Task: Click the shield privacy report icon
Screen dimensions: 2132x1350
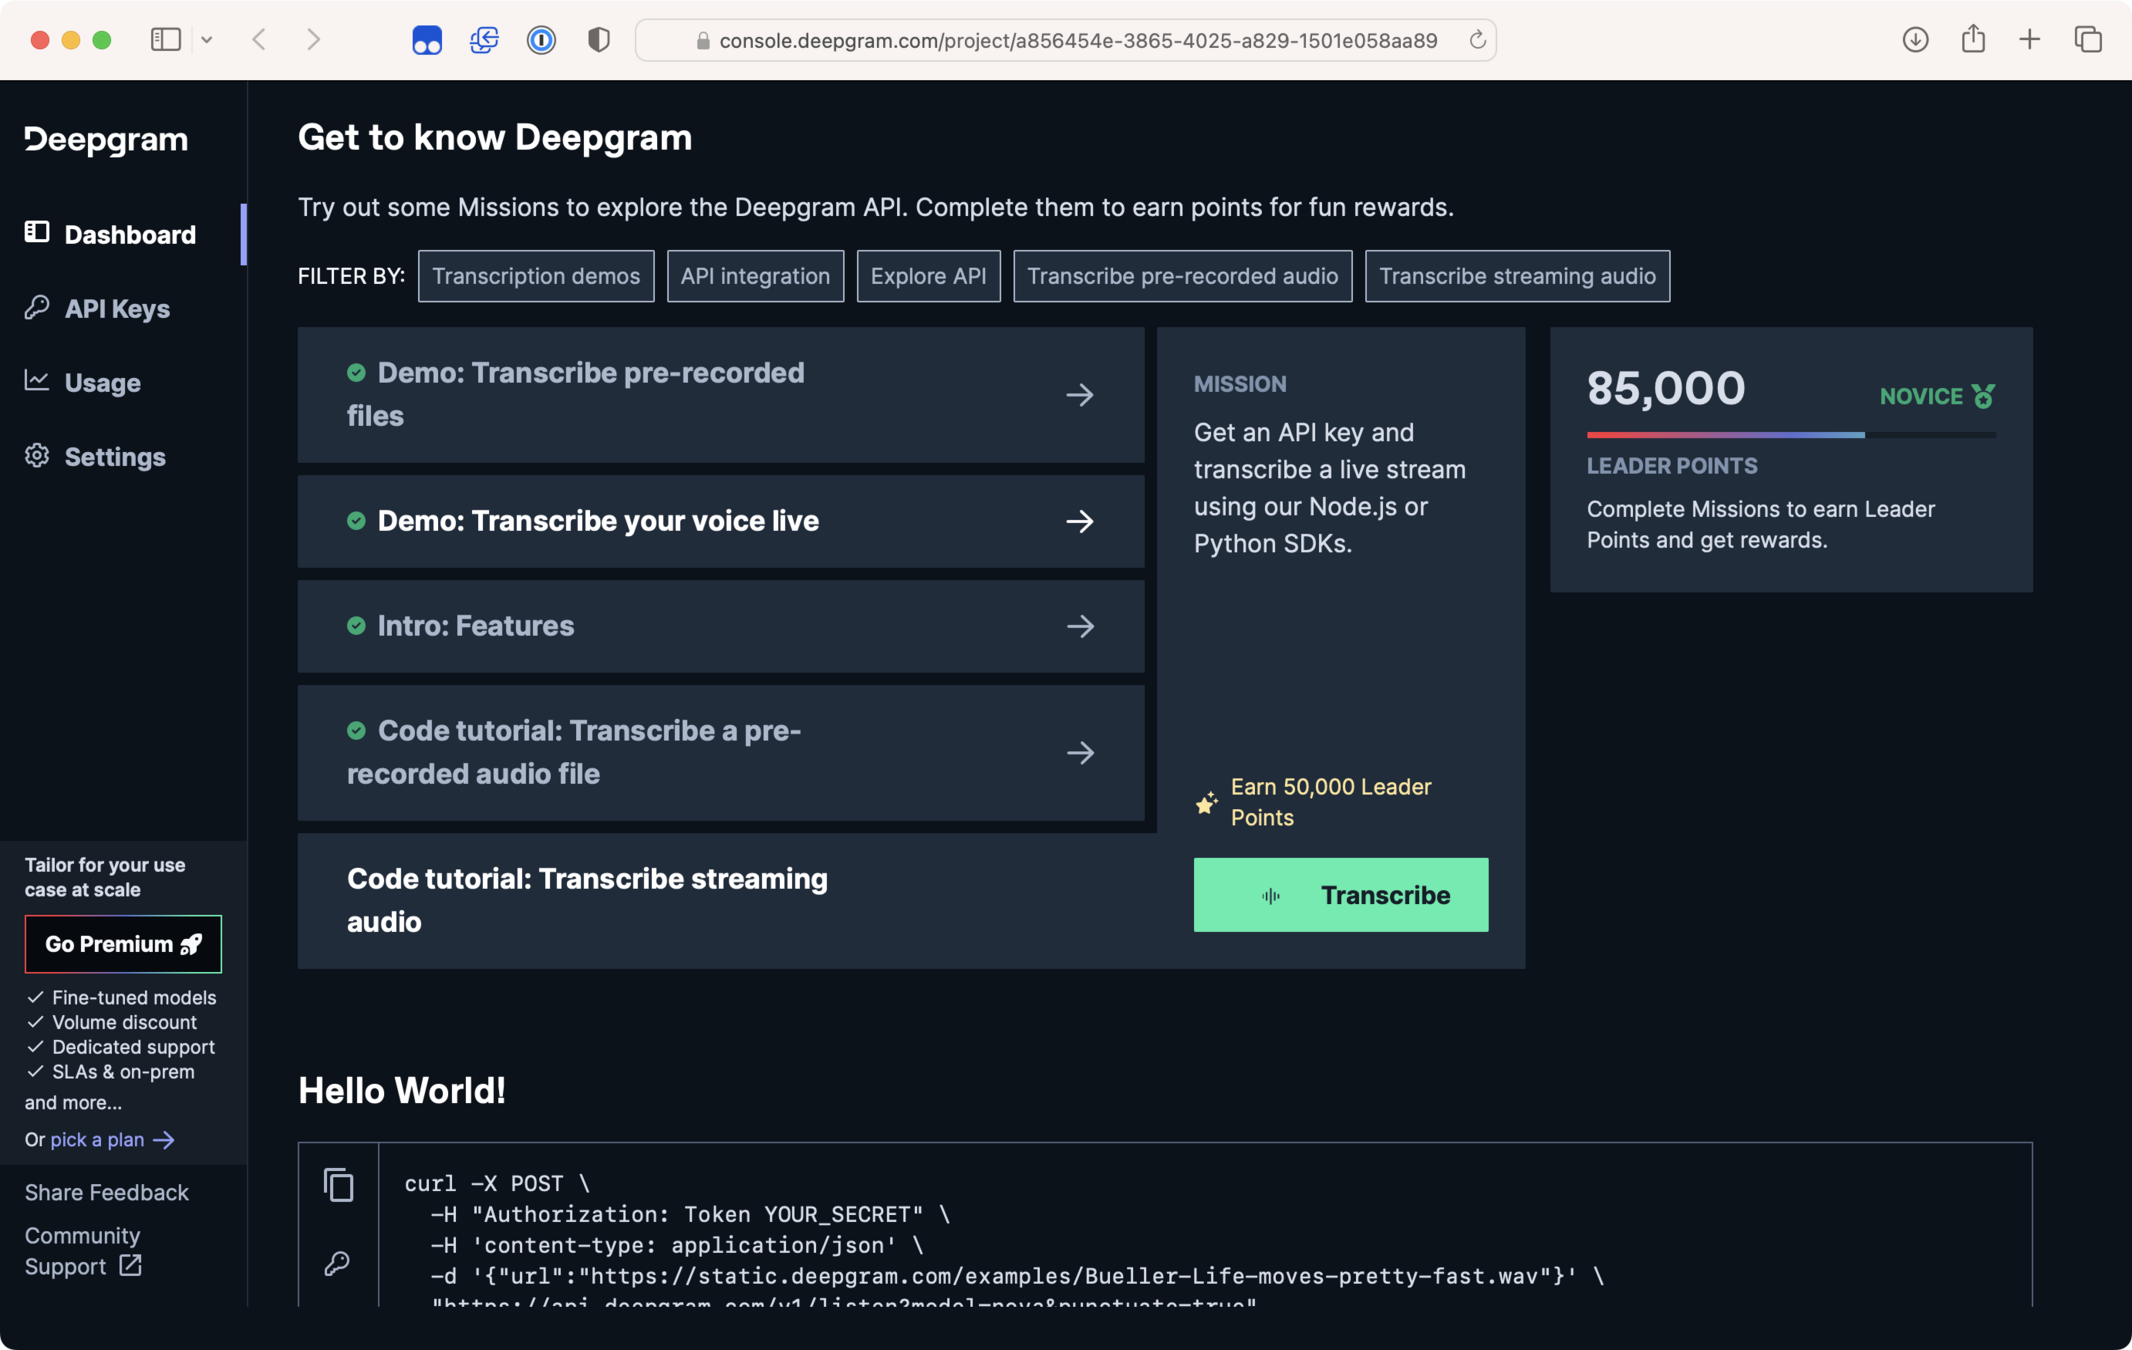Action: pos(598,40)
